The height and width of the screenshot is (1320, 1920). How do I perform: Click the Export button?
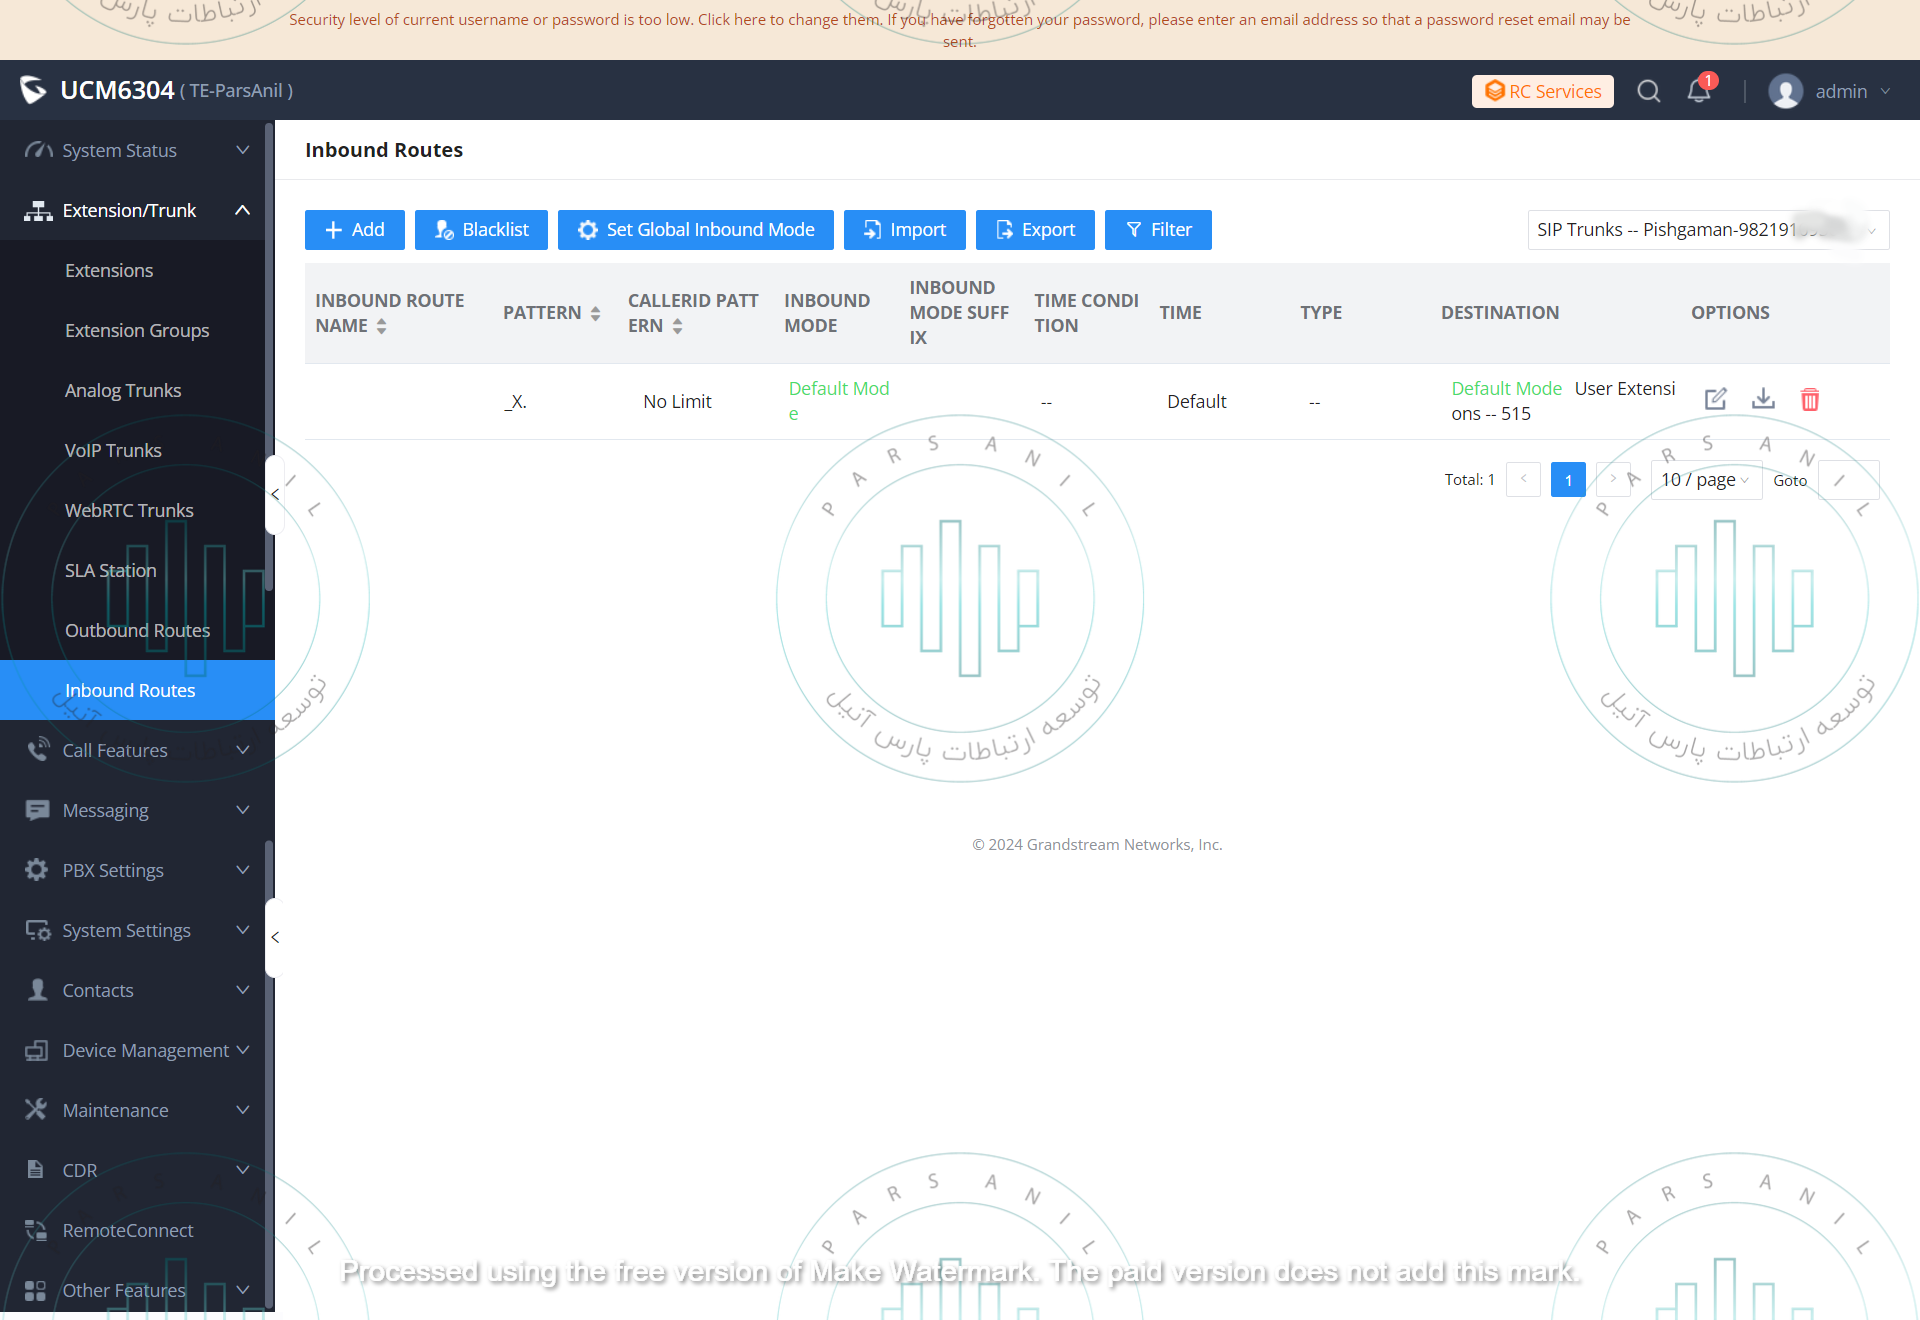1035,230
